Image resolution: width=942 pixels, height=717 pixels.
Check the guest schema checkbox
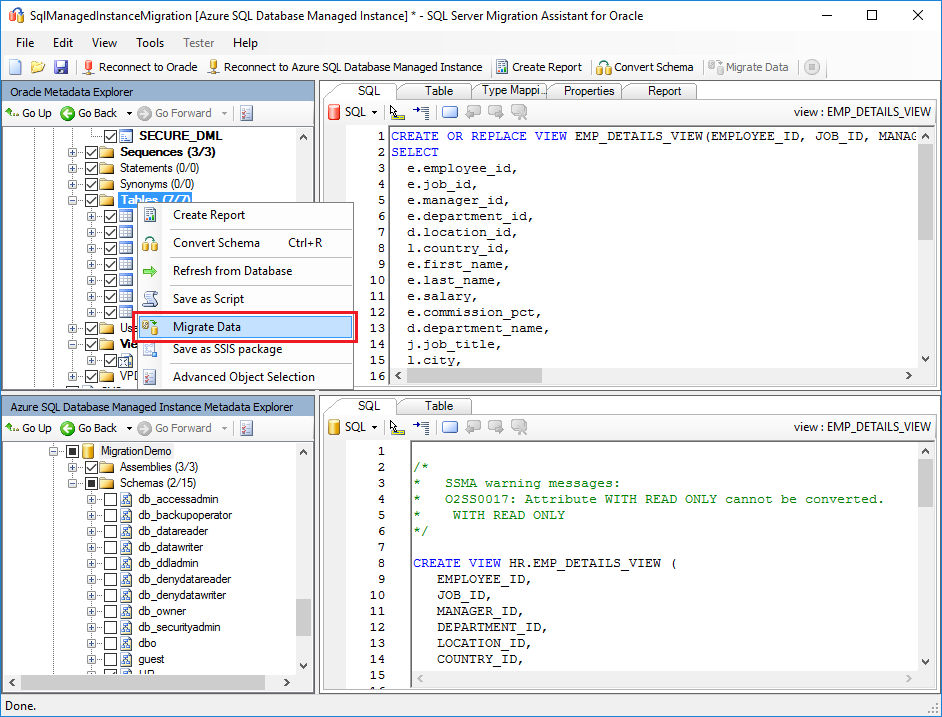[111, 659]
